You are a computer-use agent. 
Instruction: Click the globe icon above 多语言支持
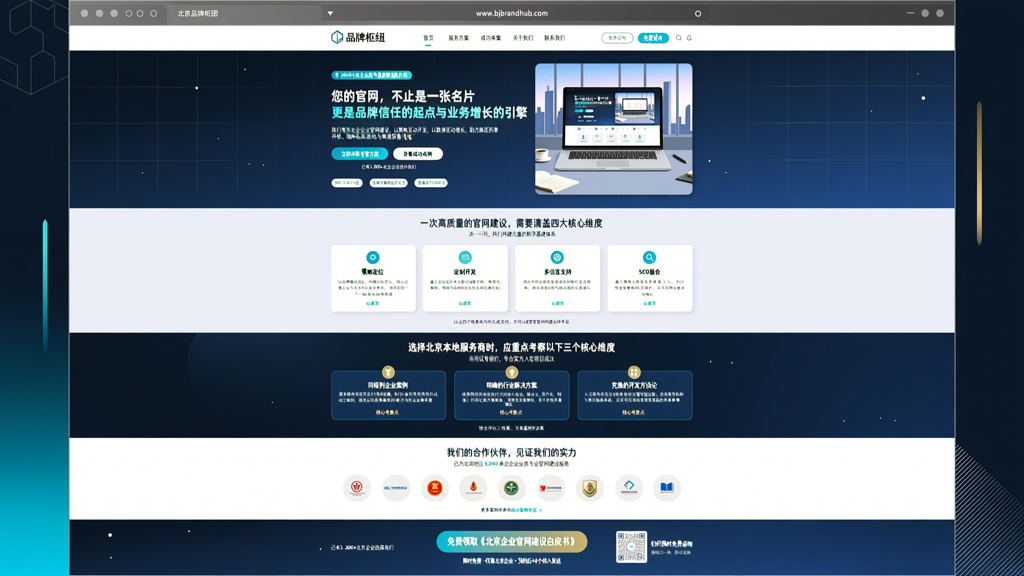coord(557,257)
